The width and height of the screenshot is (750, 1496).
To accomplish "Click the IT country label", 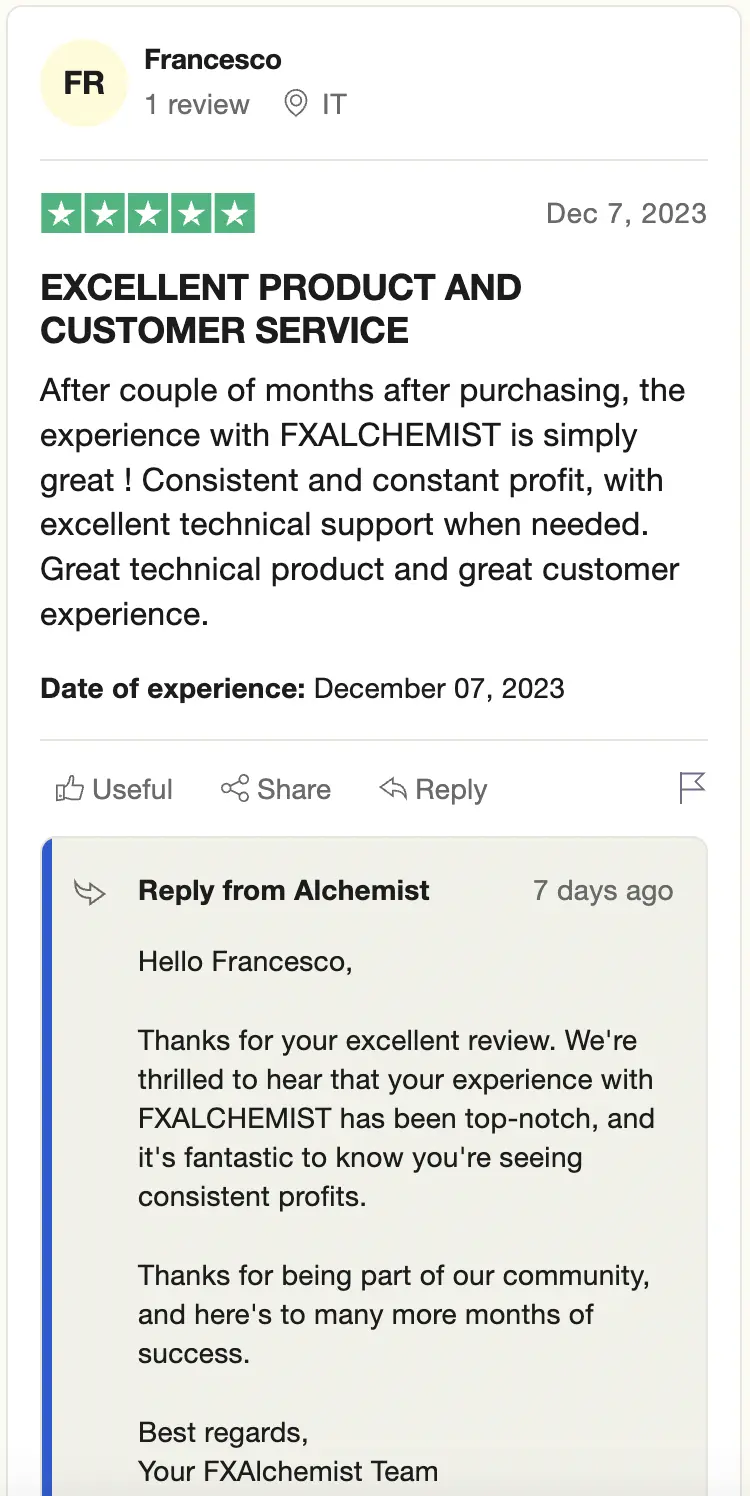I will [334, 104].
